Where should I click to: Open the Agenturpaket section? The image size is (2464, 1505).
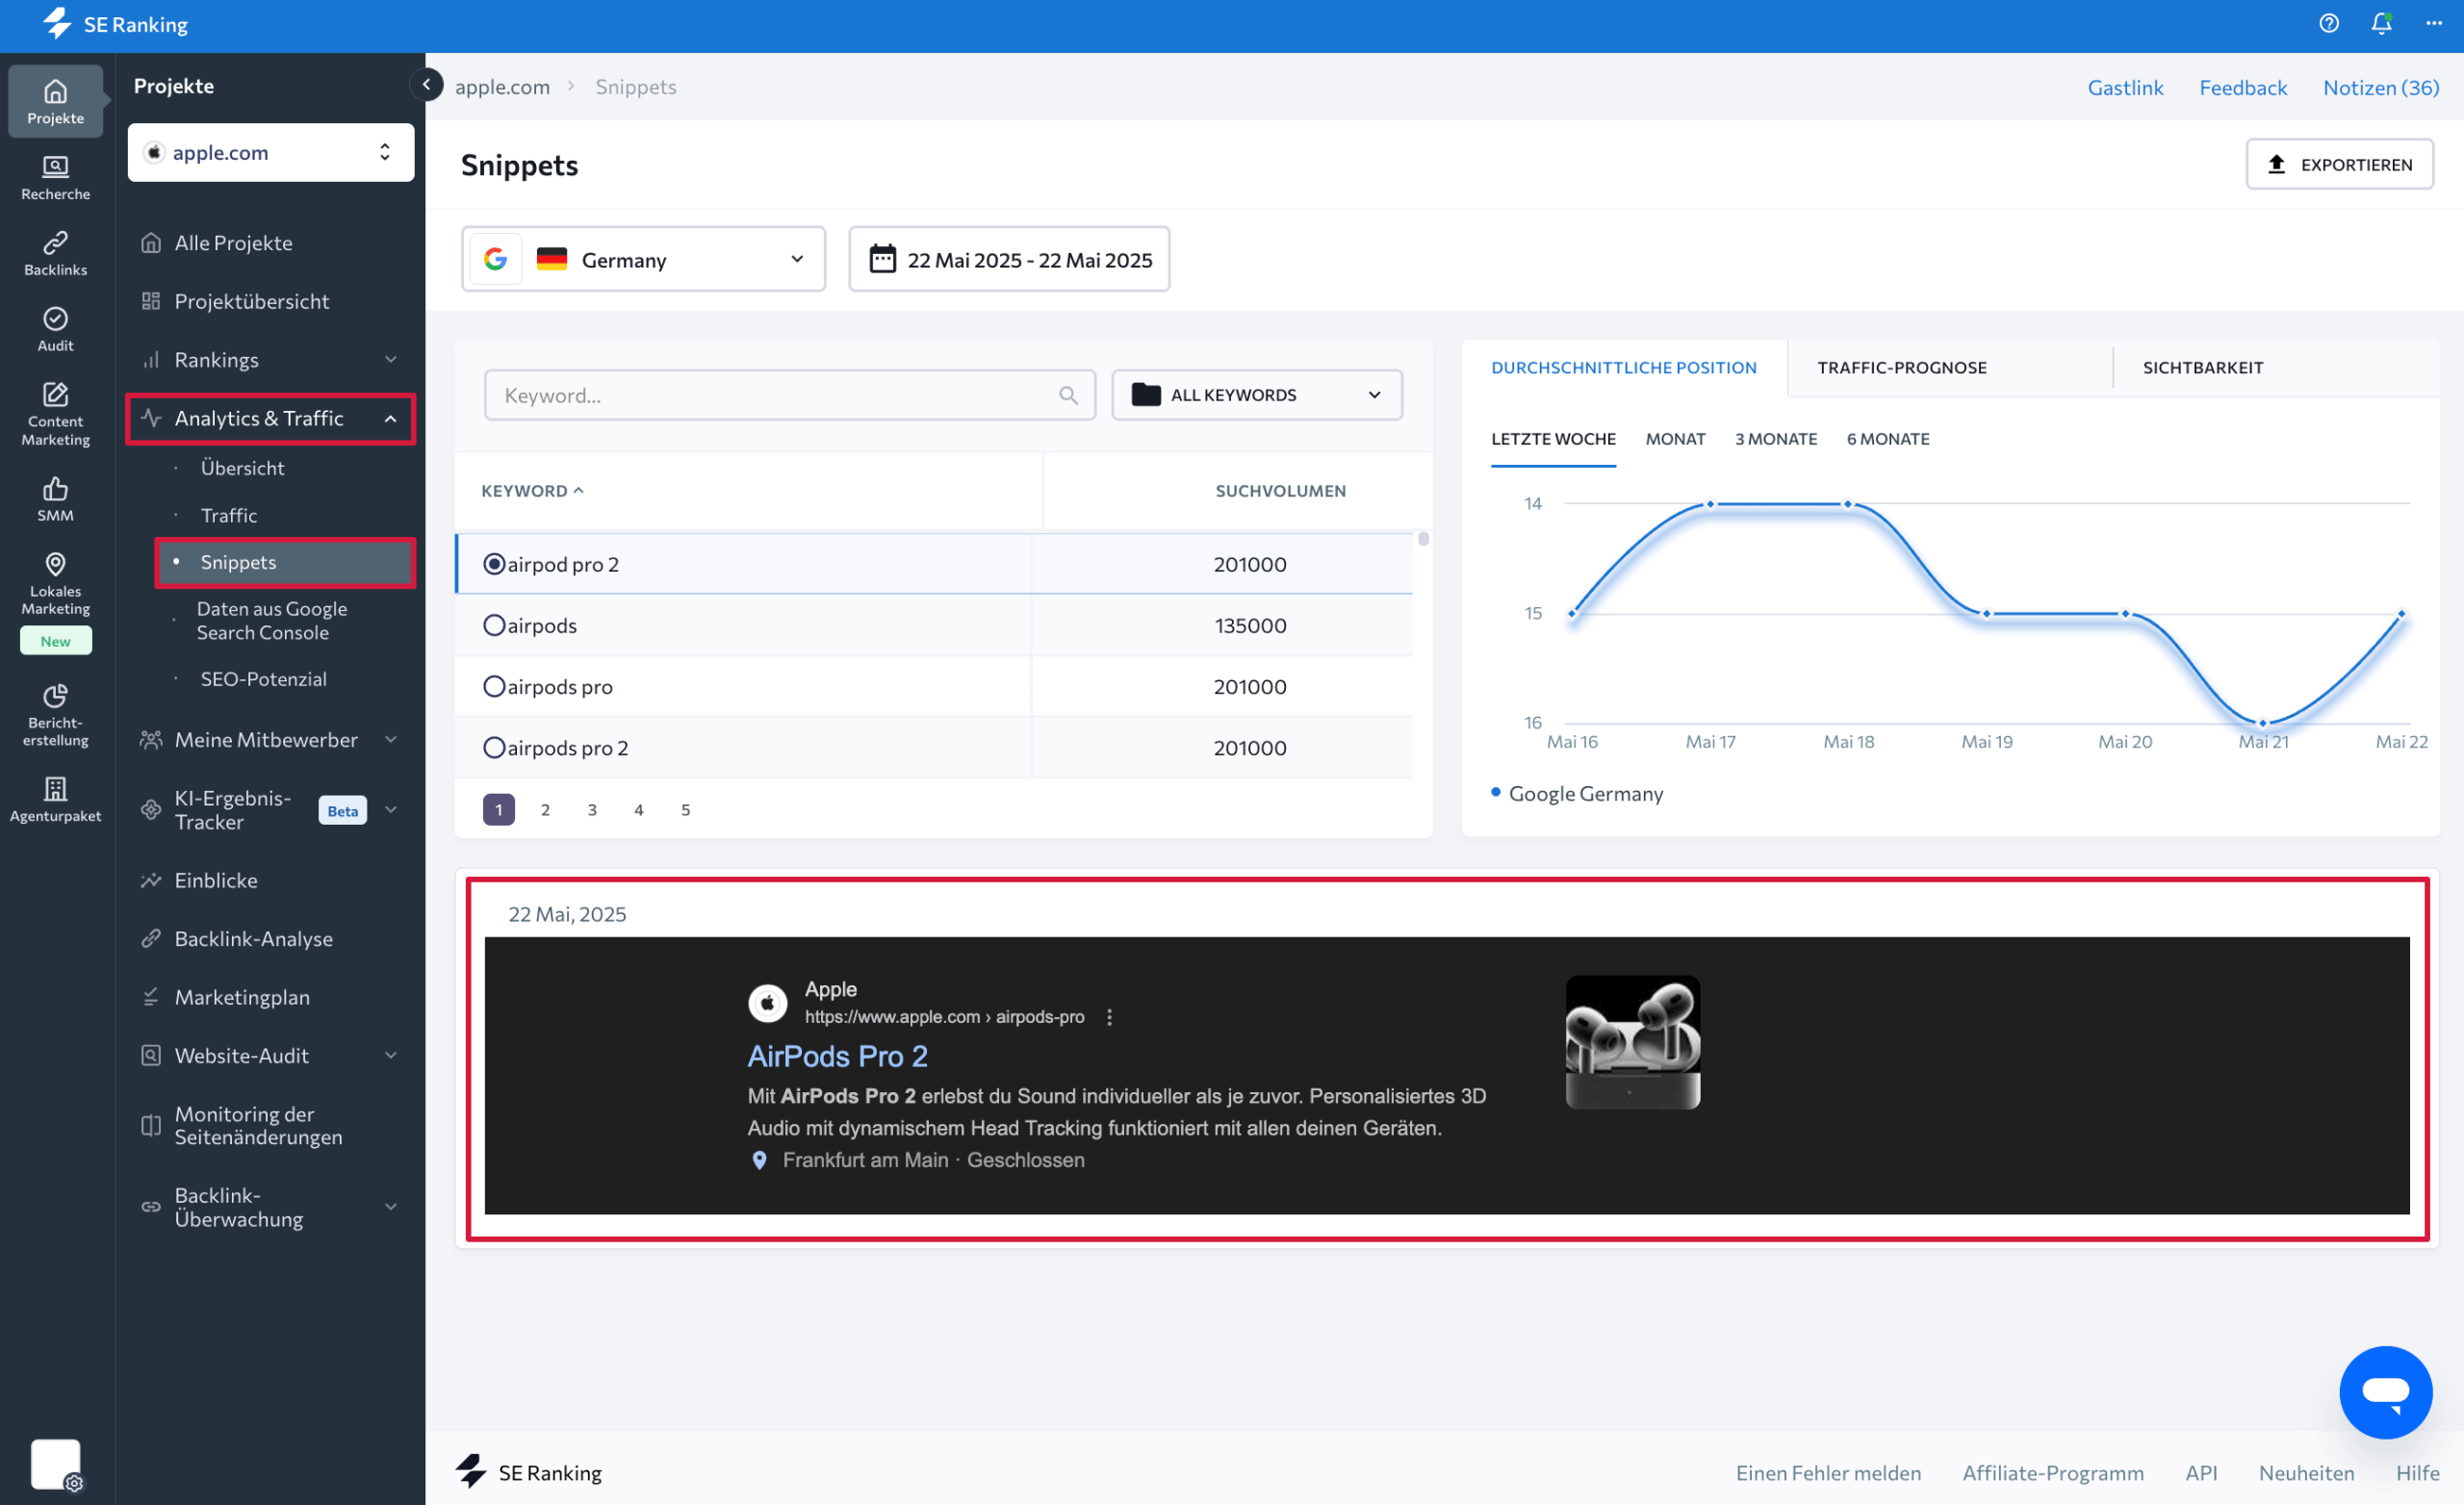point(55,799)
